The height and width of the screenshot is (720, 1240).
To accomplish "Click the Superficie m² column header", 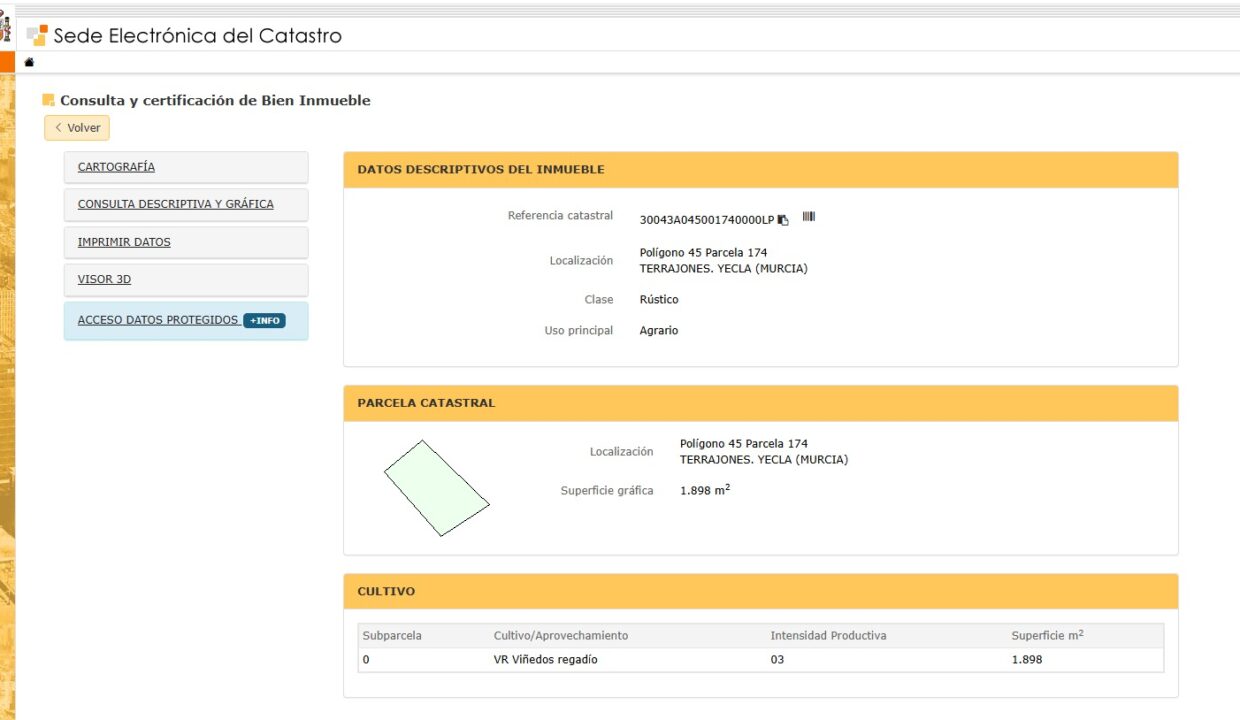I will pos(1047,635).
